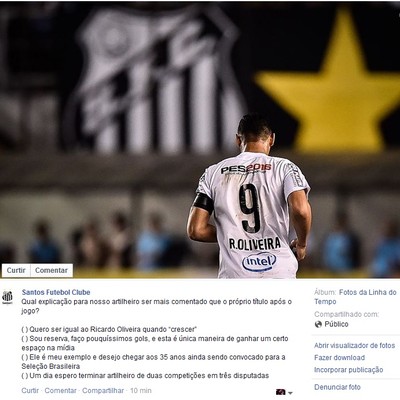Click the Compartilhado com label
Screen dimensions: 400x400
pos(347,314)
